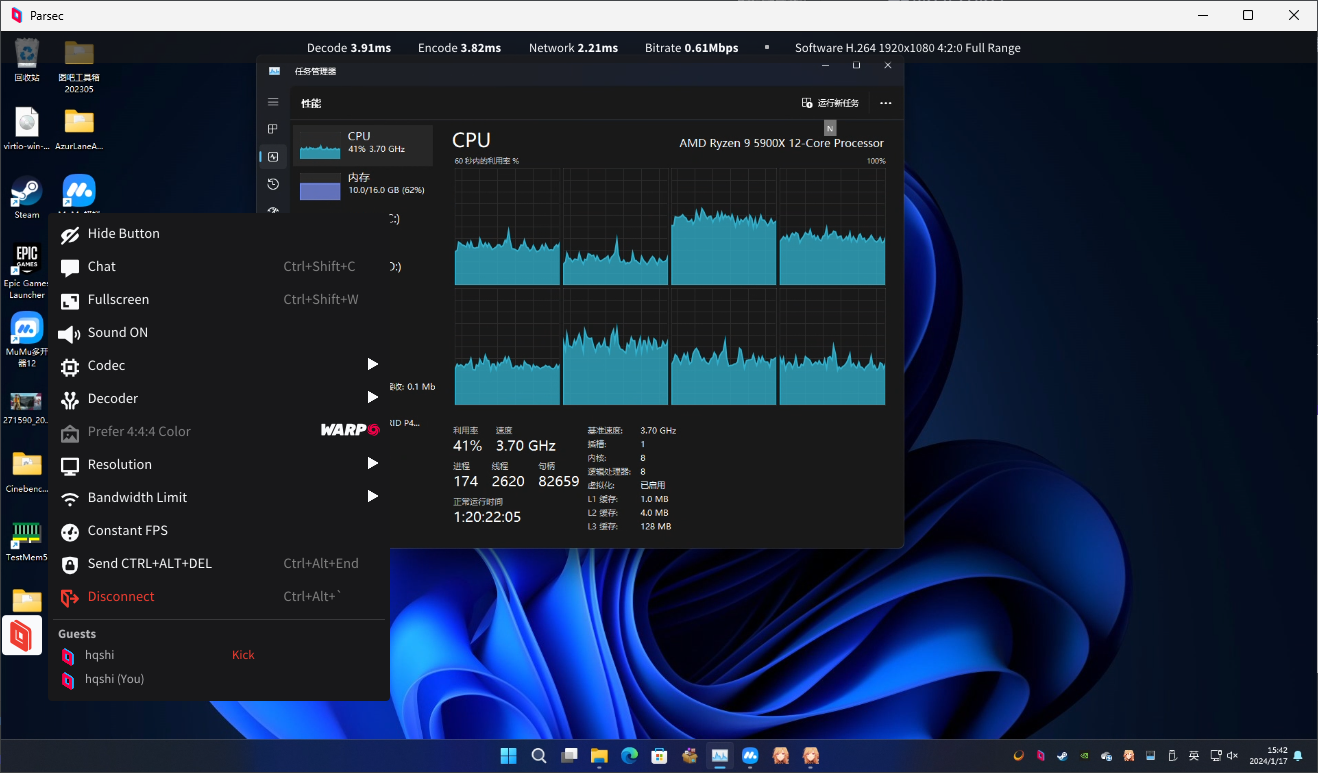
Task: Click the AMD Ryzen 9 5900X processor name
Action: point(781,143)
